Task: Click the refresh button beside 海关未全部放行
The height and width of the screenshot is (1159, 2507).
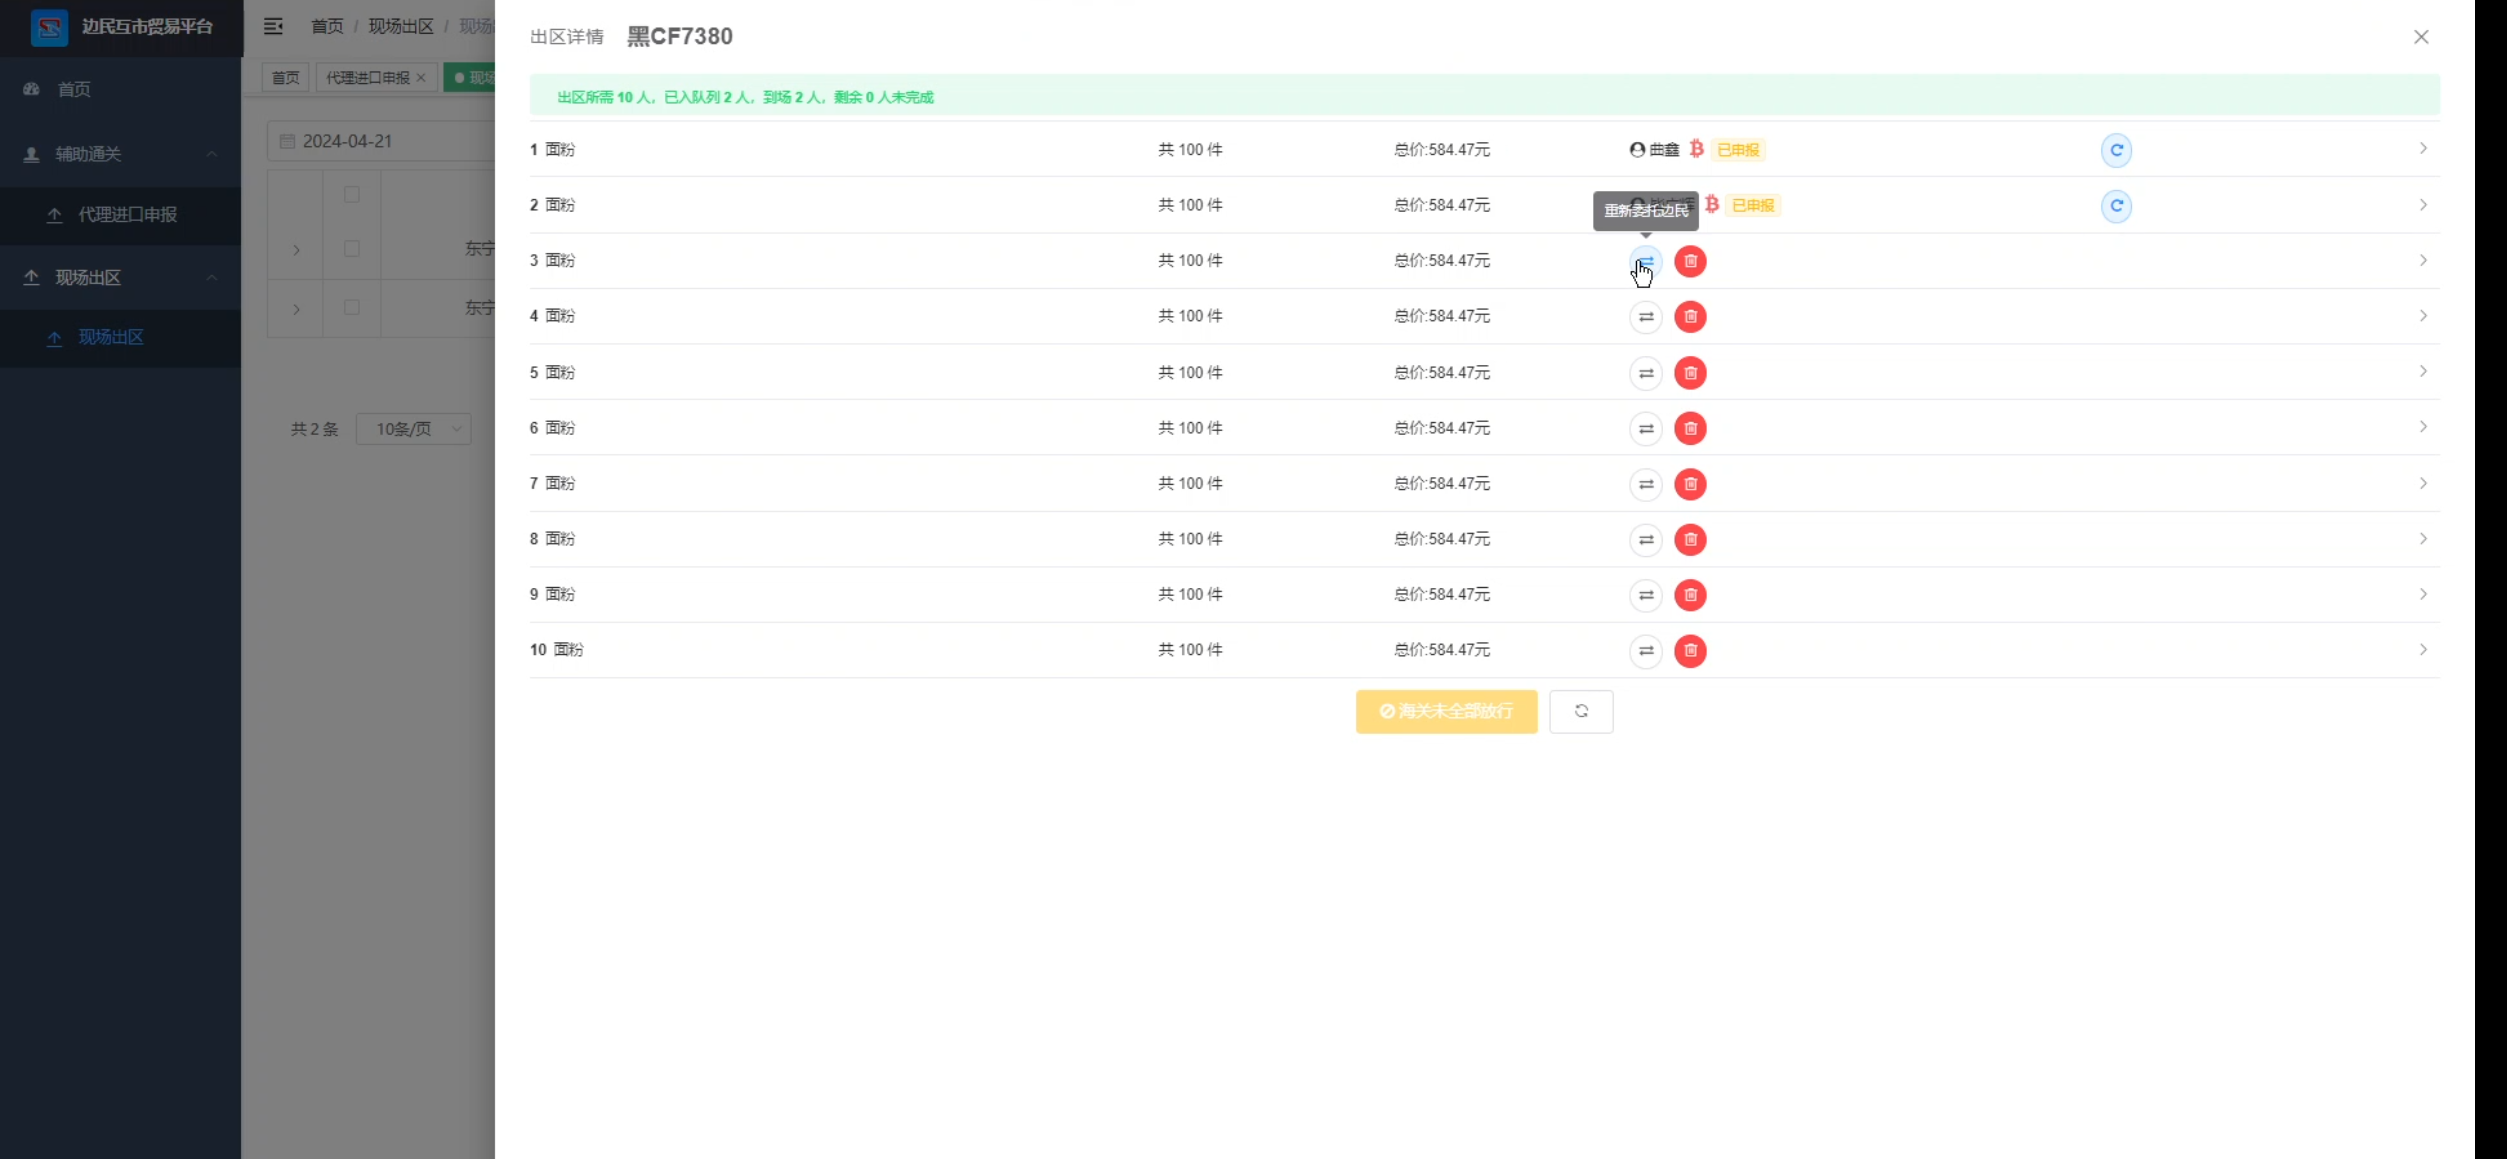Action: pyautogui.click(x=1581, y=711)
